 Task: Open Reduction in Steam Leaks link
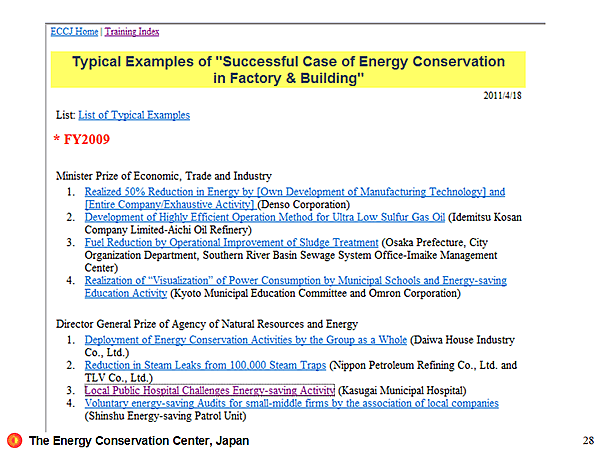(205, 365)
